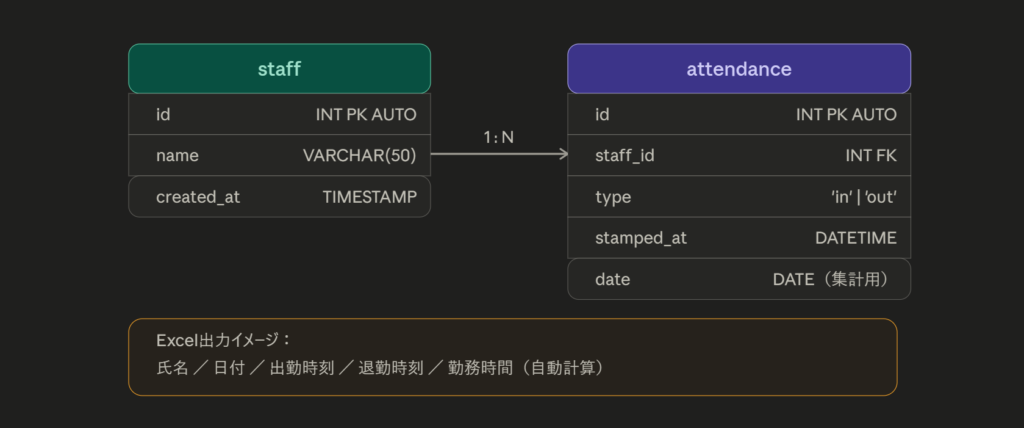1024x428 pixels.
Task: Click the Excel出力イメージ heading text
Action: tap(223, 340)
